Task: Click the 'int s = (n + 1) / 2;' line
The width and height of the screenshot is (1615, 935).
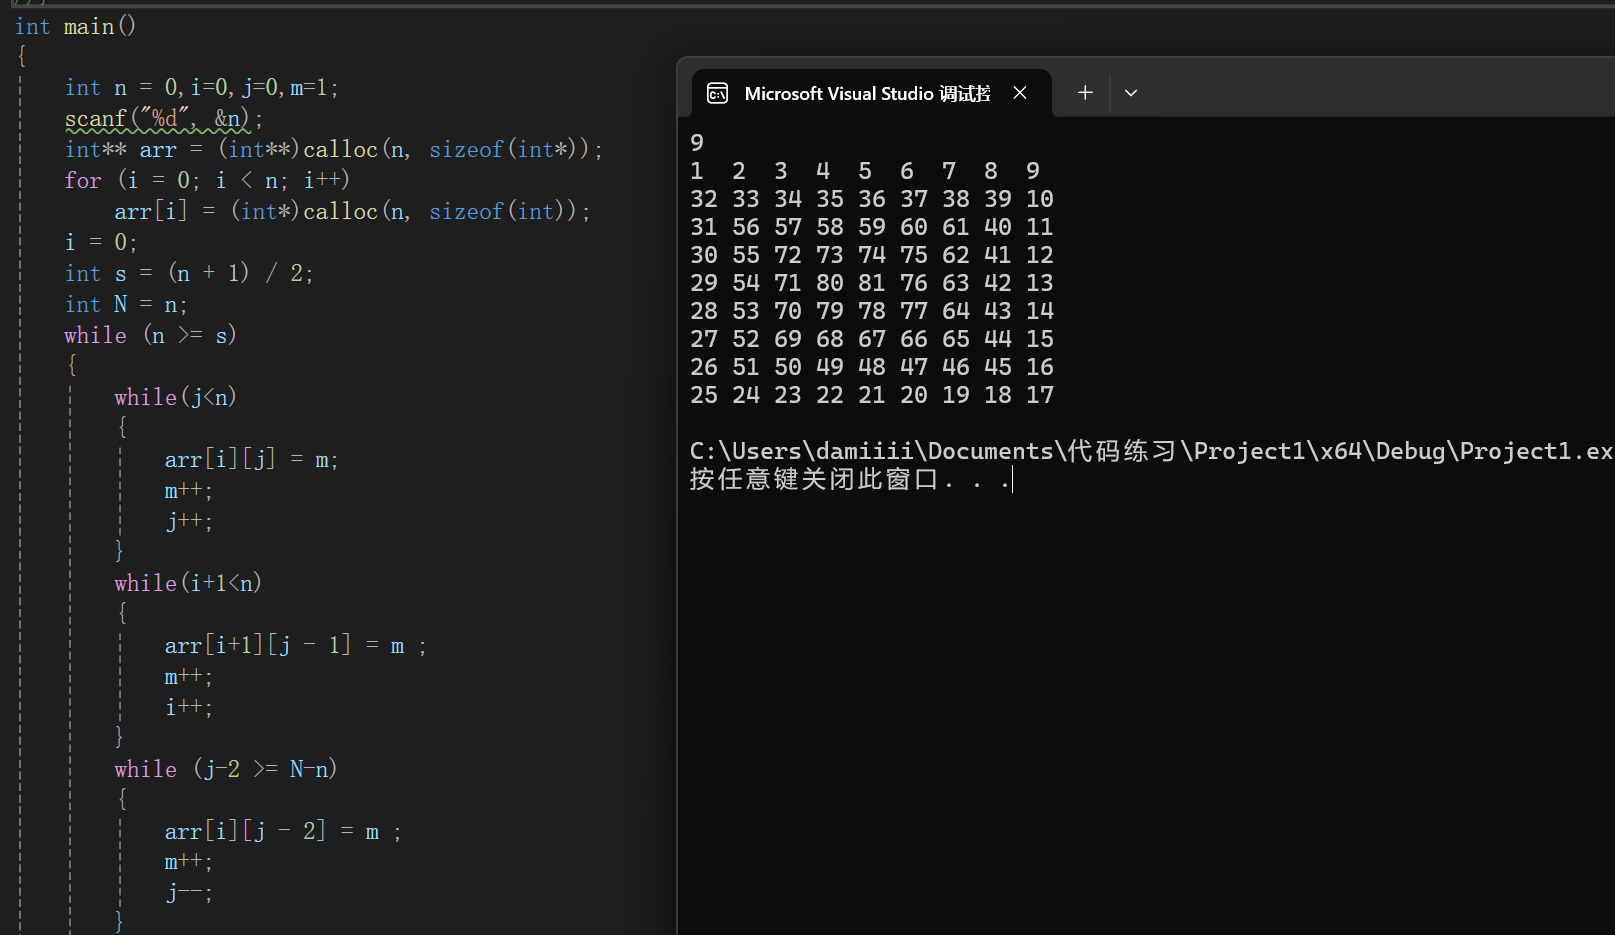Action: coord(189,274)
